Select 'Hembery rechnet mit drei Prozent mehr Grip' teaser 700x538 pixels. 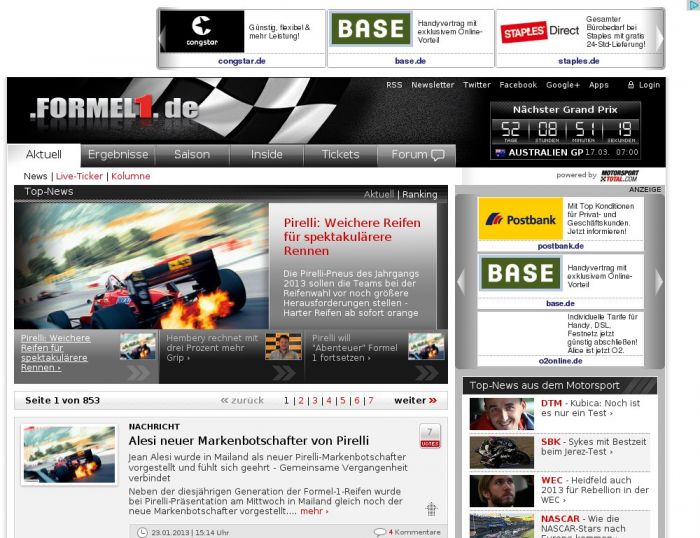point(212,348)
